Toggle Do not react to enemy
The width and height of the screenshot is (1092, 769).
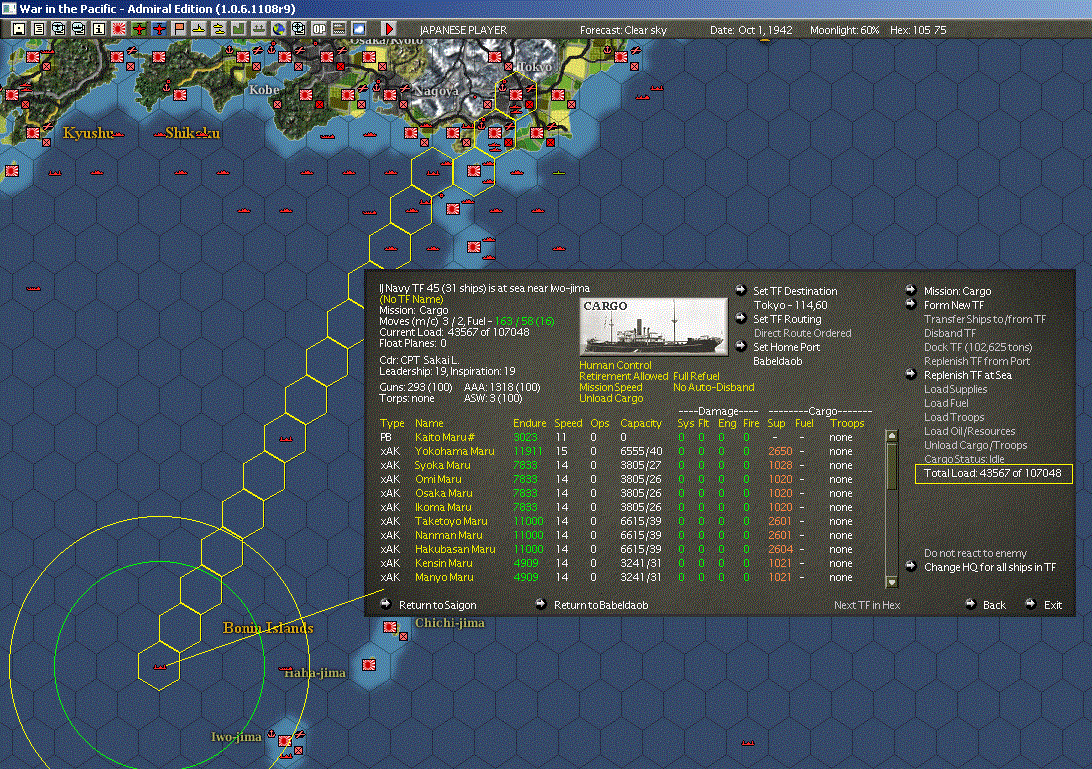click(975, 553)
